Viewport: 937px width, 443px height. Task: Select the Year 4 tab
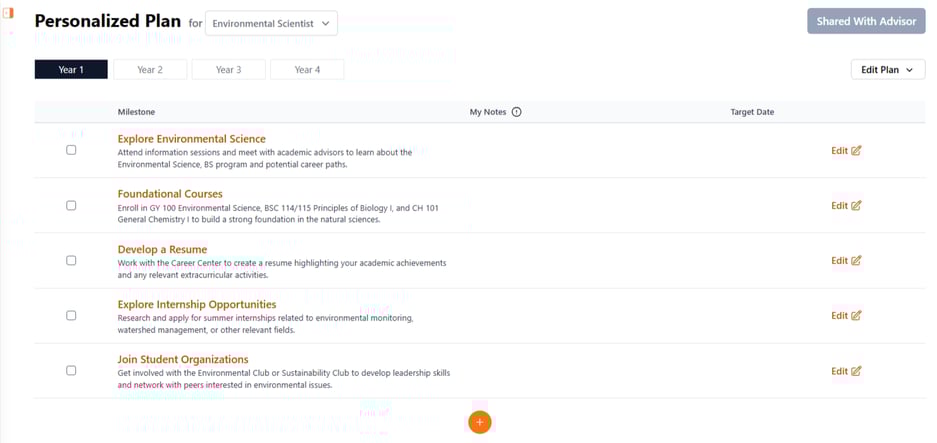point(307,70)
